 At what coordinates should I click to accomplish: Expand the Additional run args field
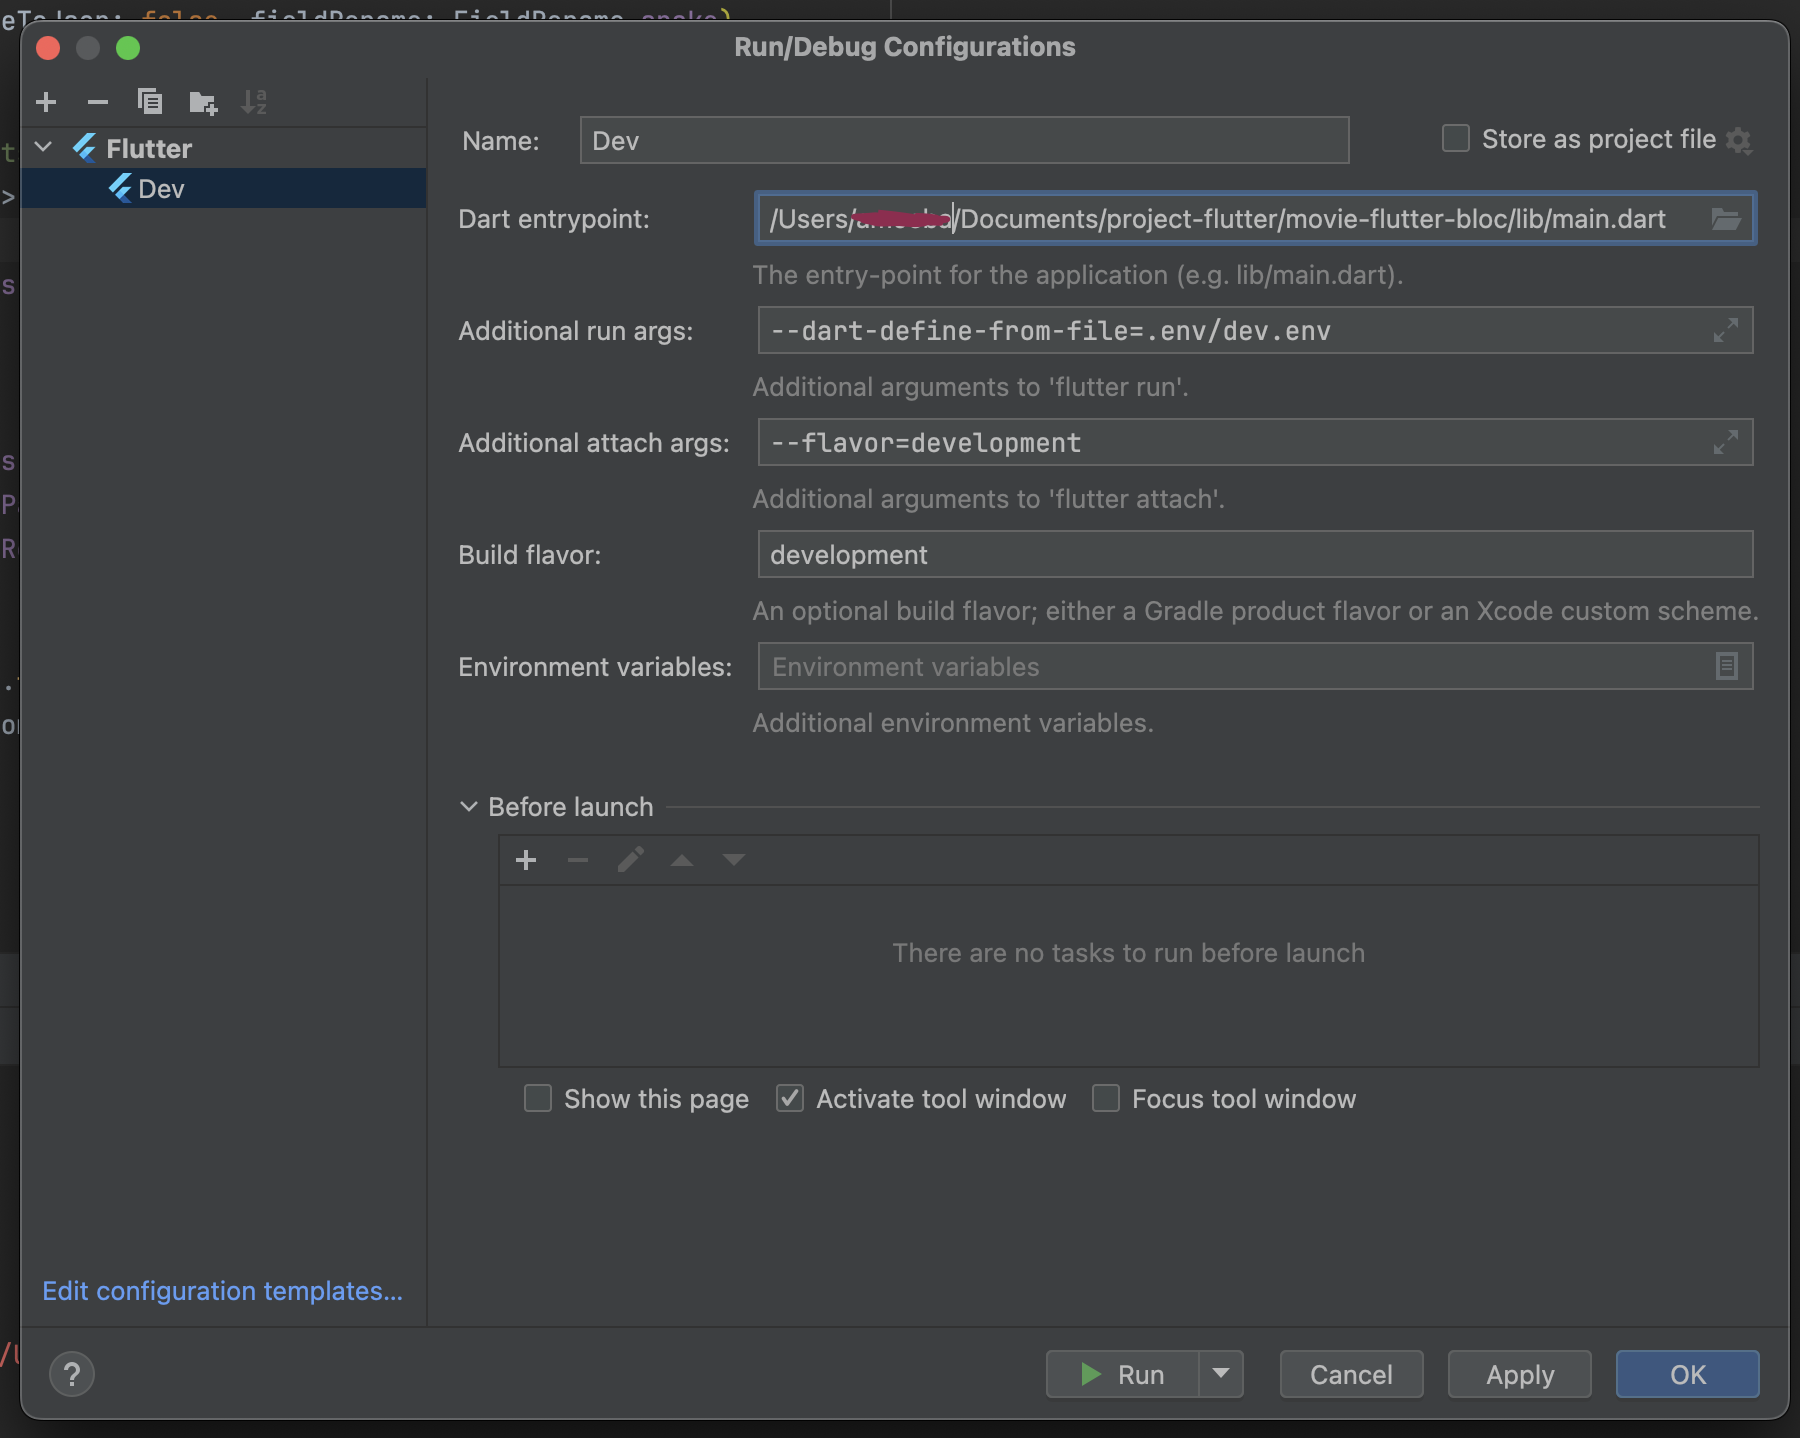[x=1726, y=330]
